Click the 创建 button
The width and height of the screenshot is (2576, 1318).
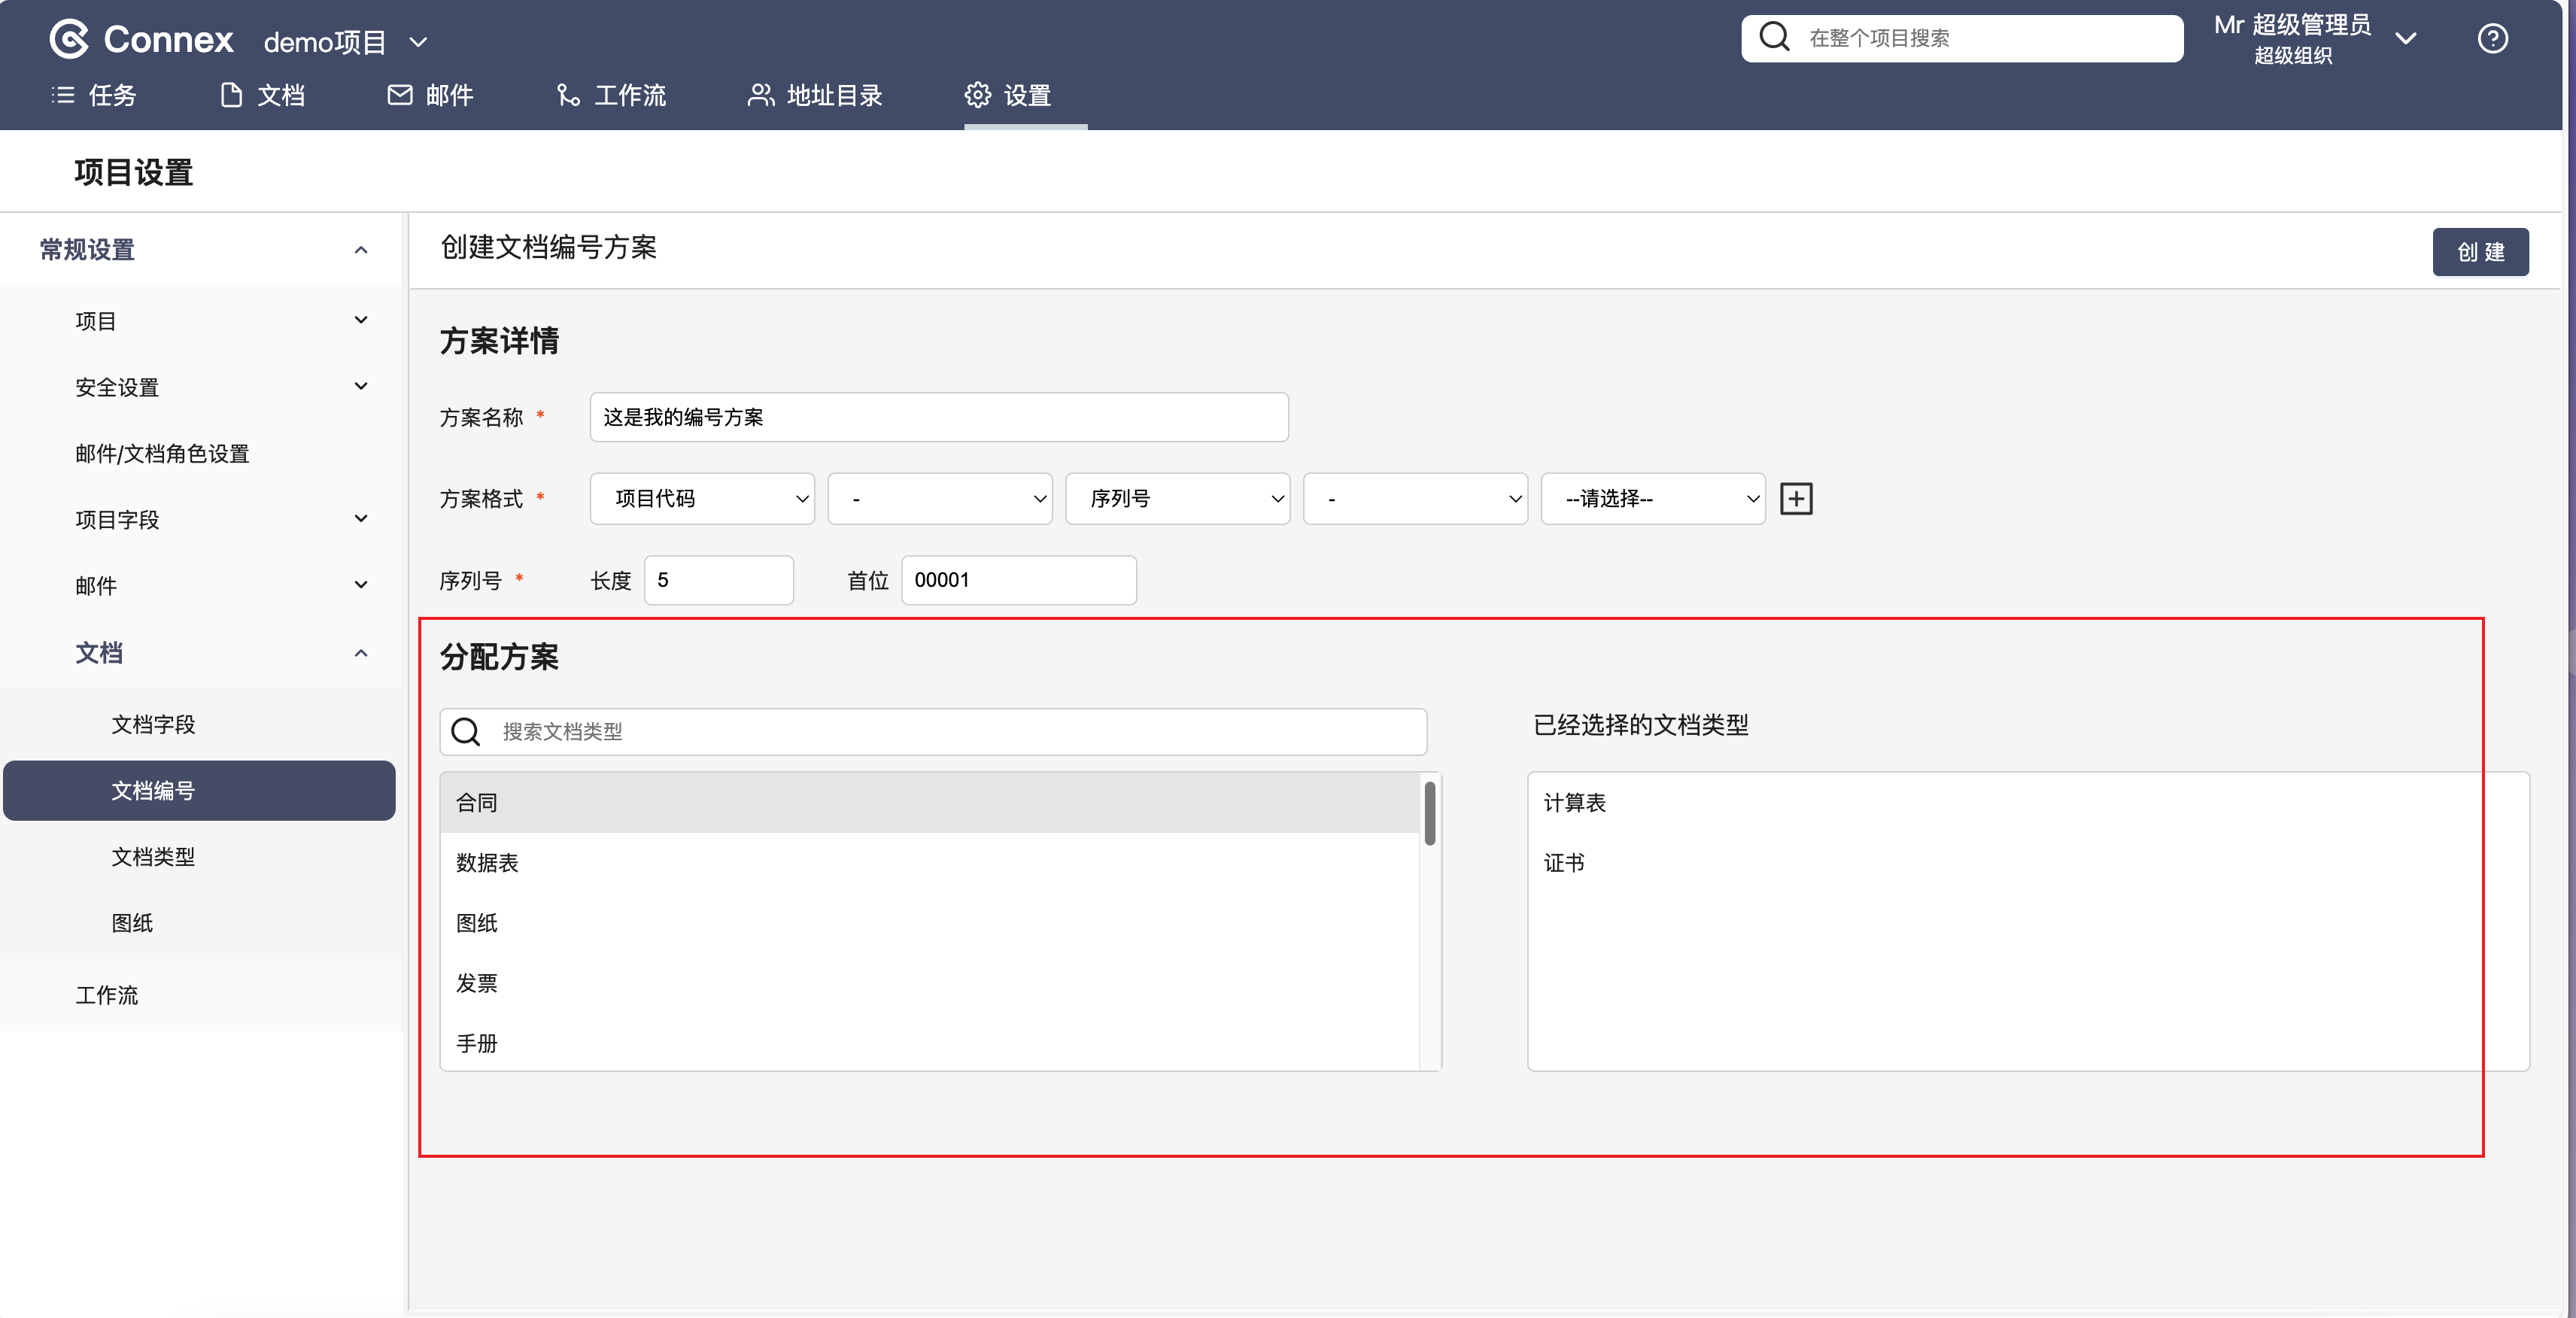click(2480, 252)
